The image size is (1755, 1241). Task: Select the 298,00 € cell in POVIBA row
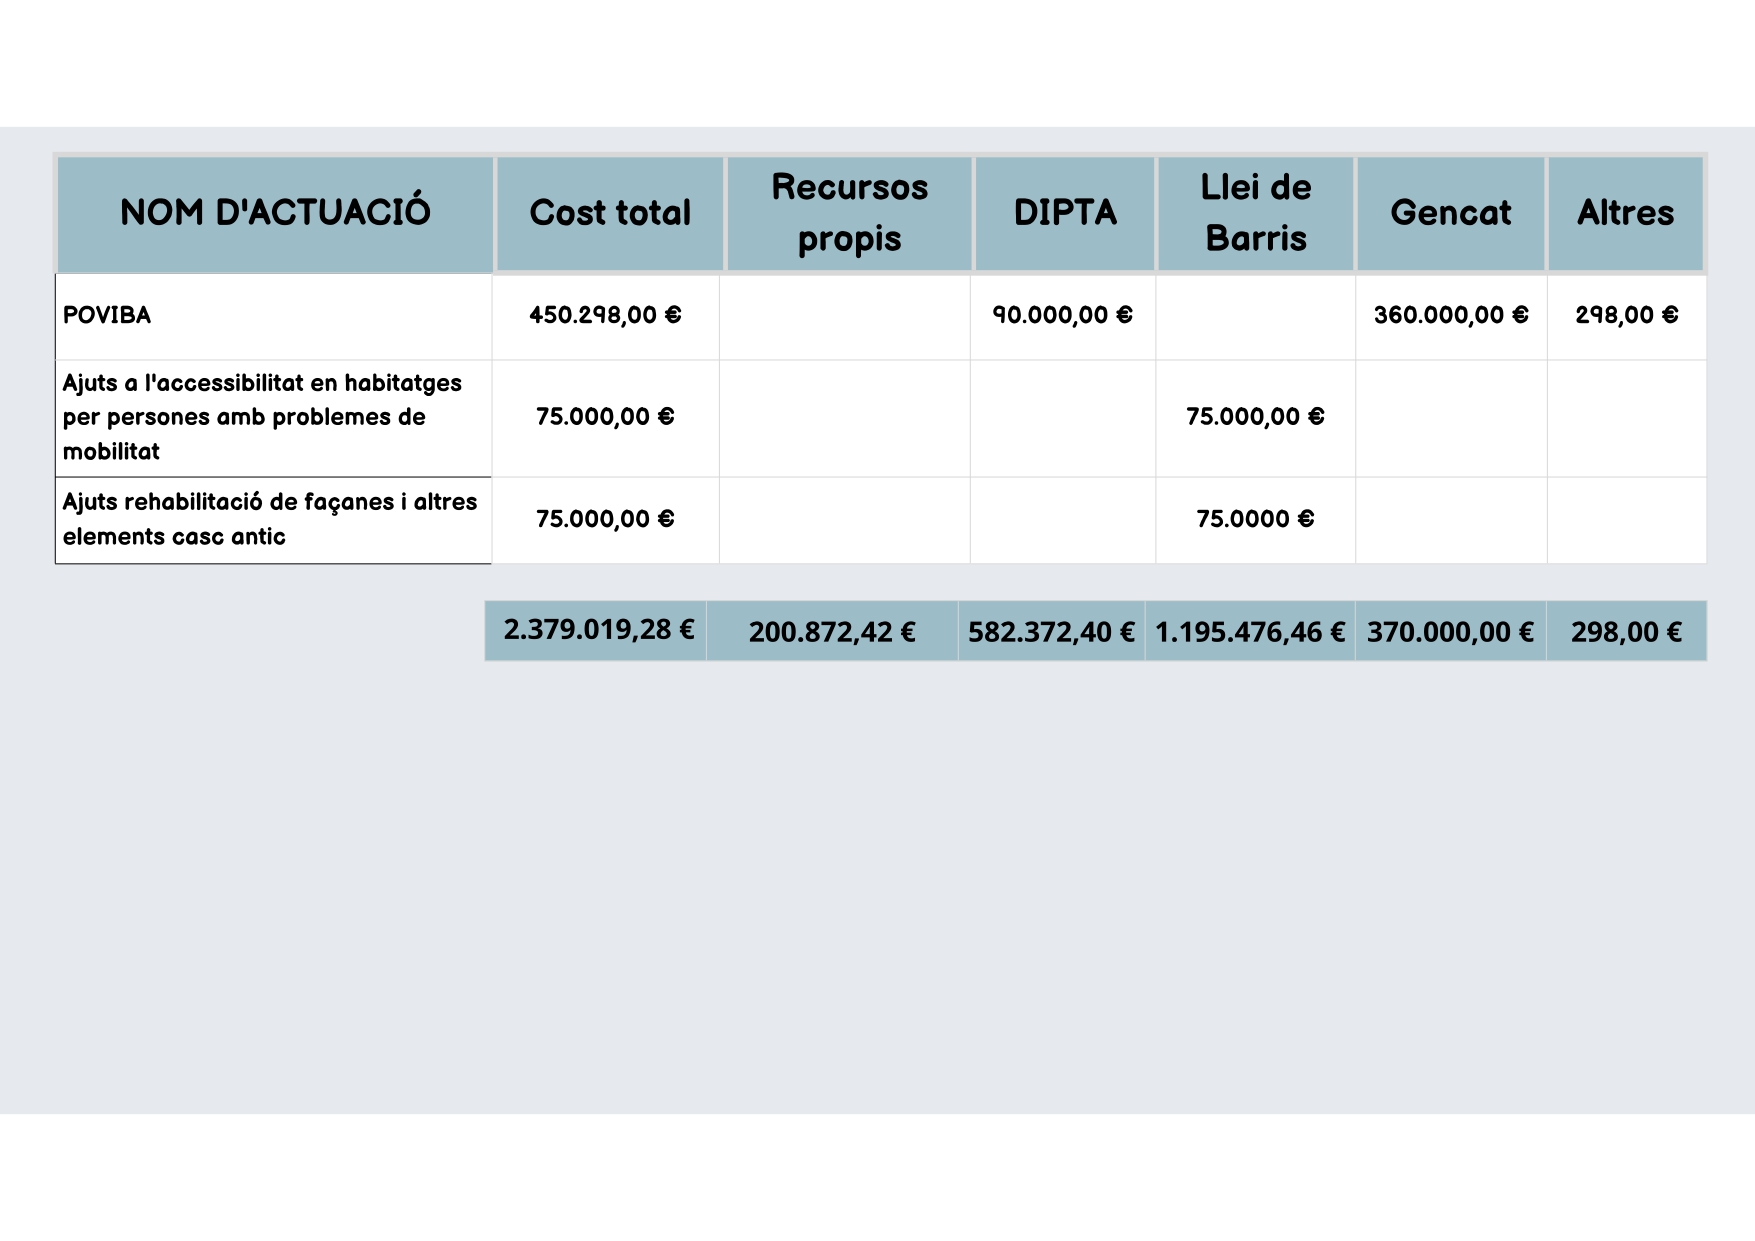coord(1626,316)
